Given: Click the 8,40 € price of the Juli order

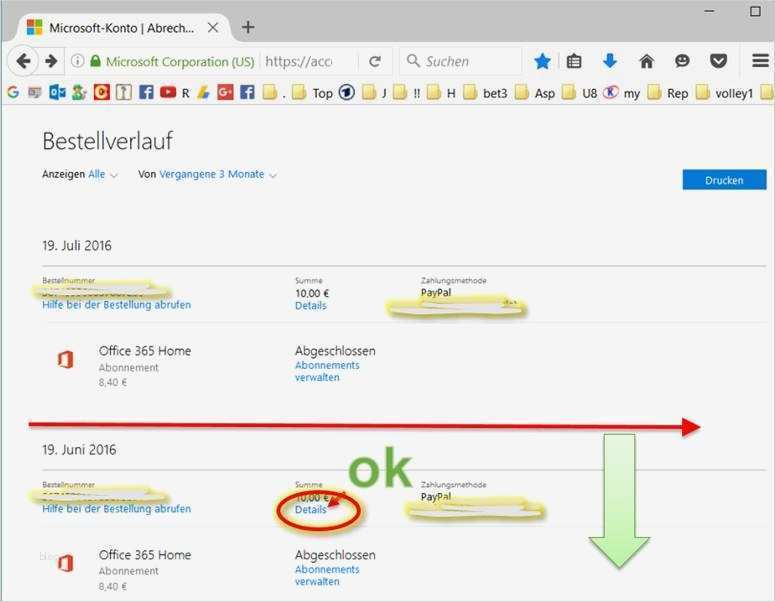Looking at the screenshot, I should 113,383.
